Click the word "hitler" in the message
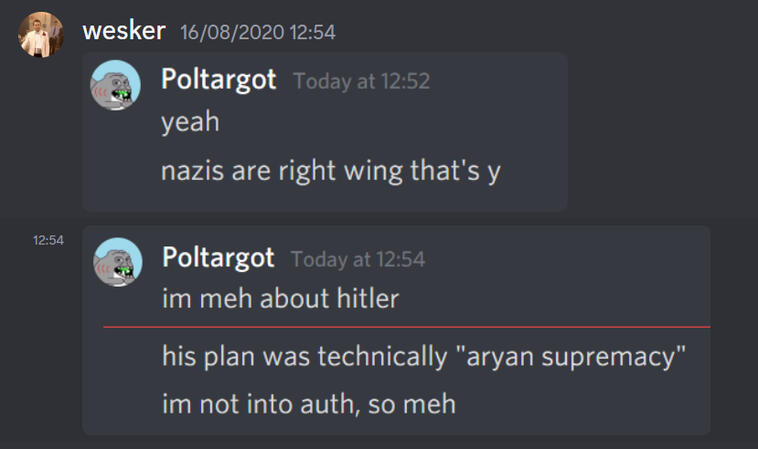 pyautogui.click(x=368, y=298)
